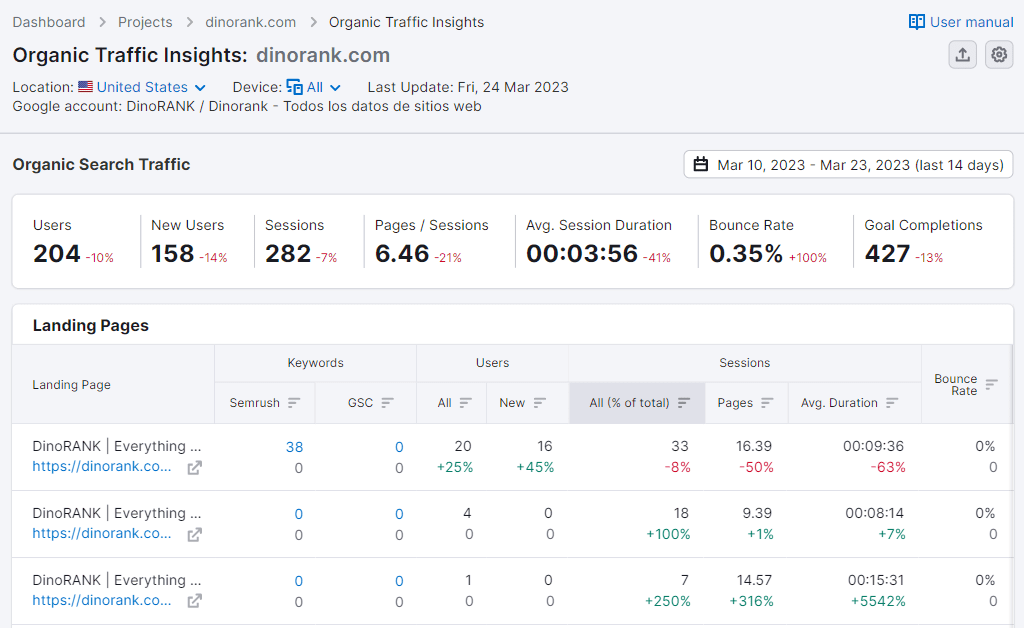Click the Users metric value 204
This screenshot has height=628, width=1024.
(x=57, y=253)
